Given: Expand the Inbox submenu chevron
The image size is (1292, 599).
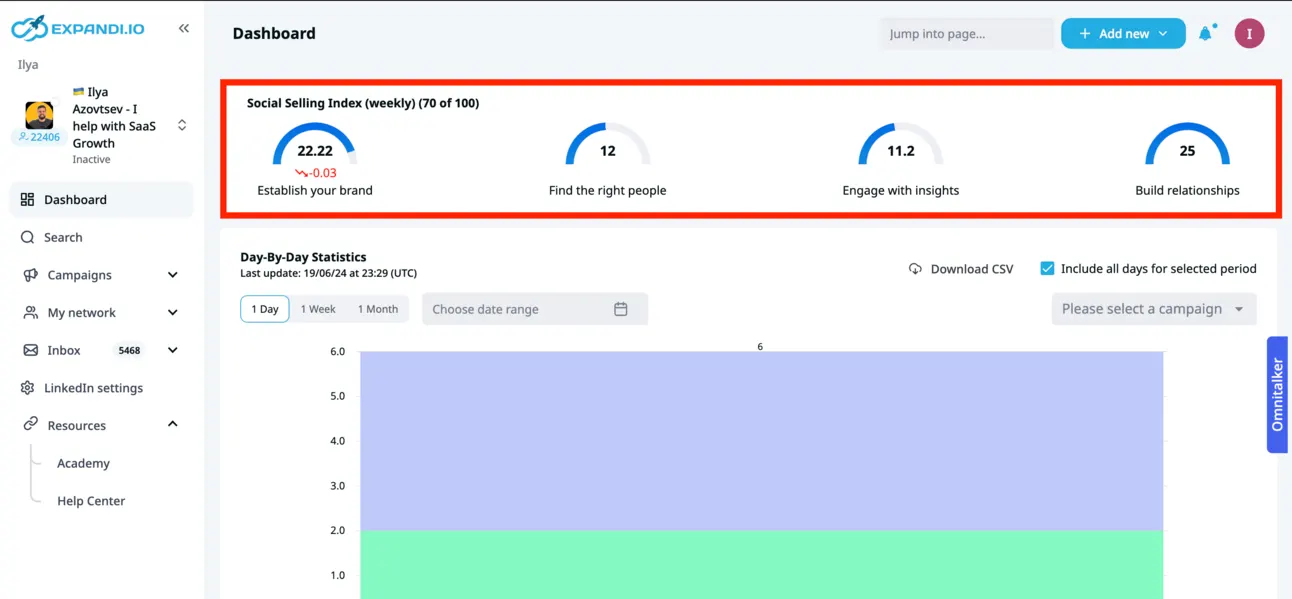Looking at the screenshot, I should tap(173, 350).
